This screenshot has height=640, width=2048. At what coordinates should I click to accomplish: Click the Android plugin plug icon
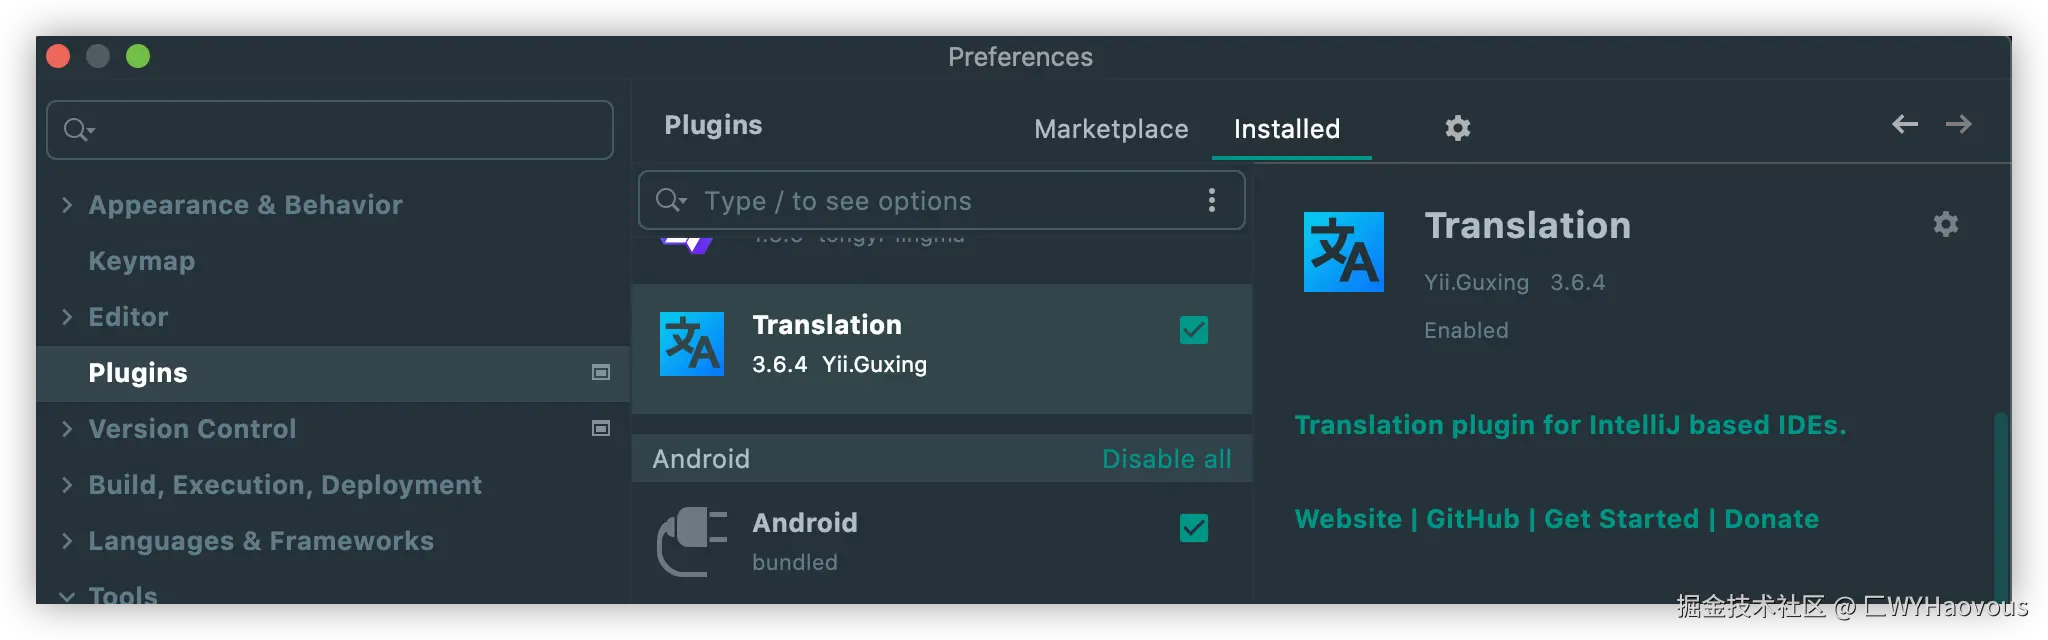(692, 542)
